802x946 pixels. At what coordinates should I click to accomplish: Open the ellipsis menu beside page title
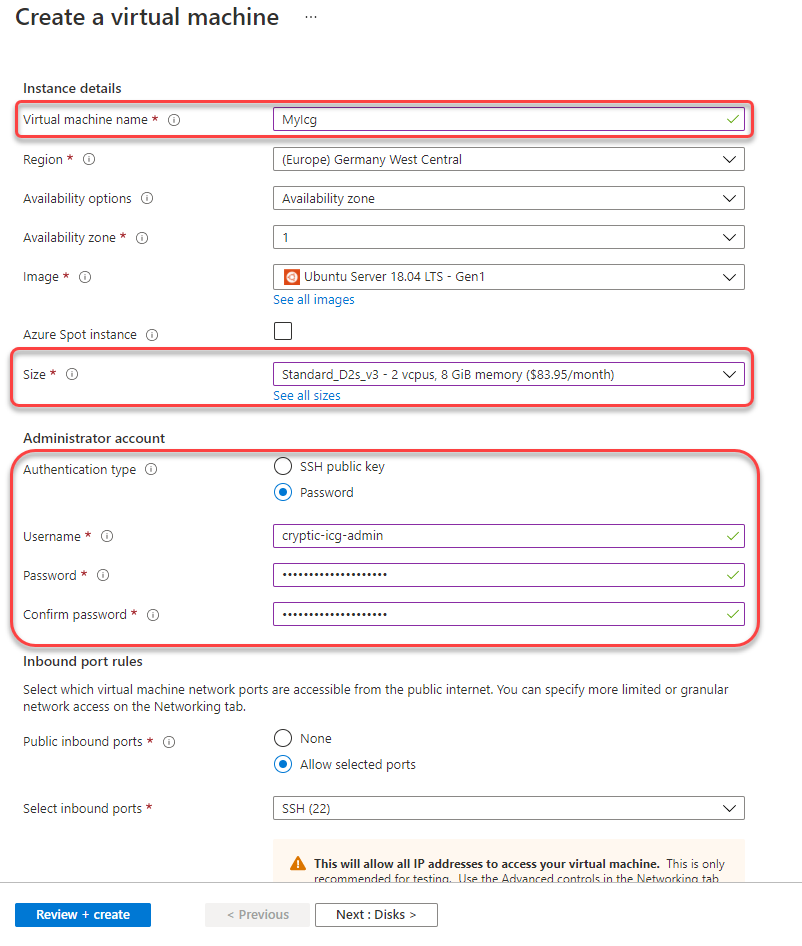click(x=311, y=18)
